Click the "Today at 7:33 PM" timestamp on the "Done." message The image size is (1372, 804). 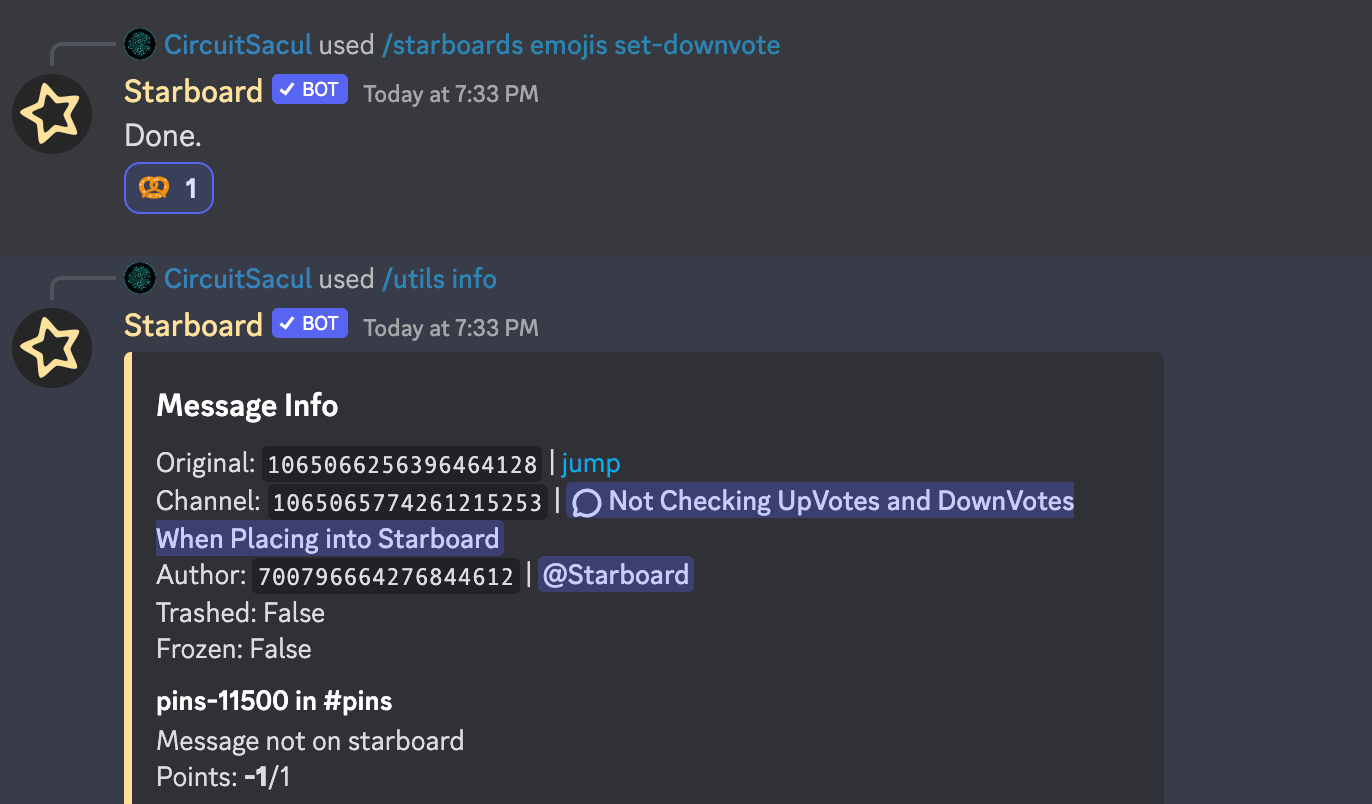click(x=451, y=94)
